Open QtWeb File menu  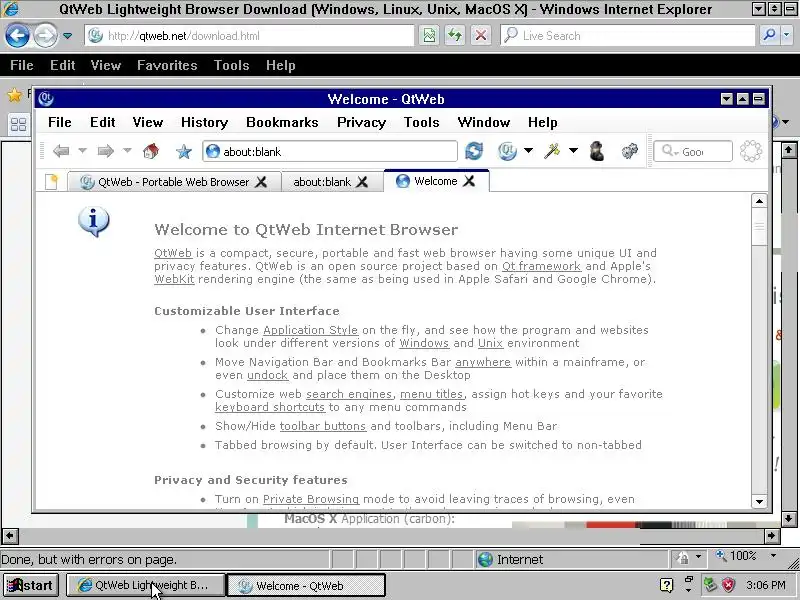tap(60, 122)
